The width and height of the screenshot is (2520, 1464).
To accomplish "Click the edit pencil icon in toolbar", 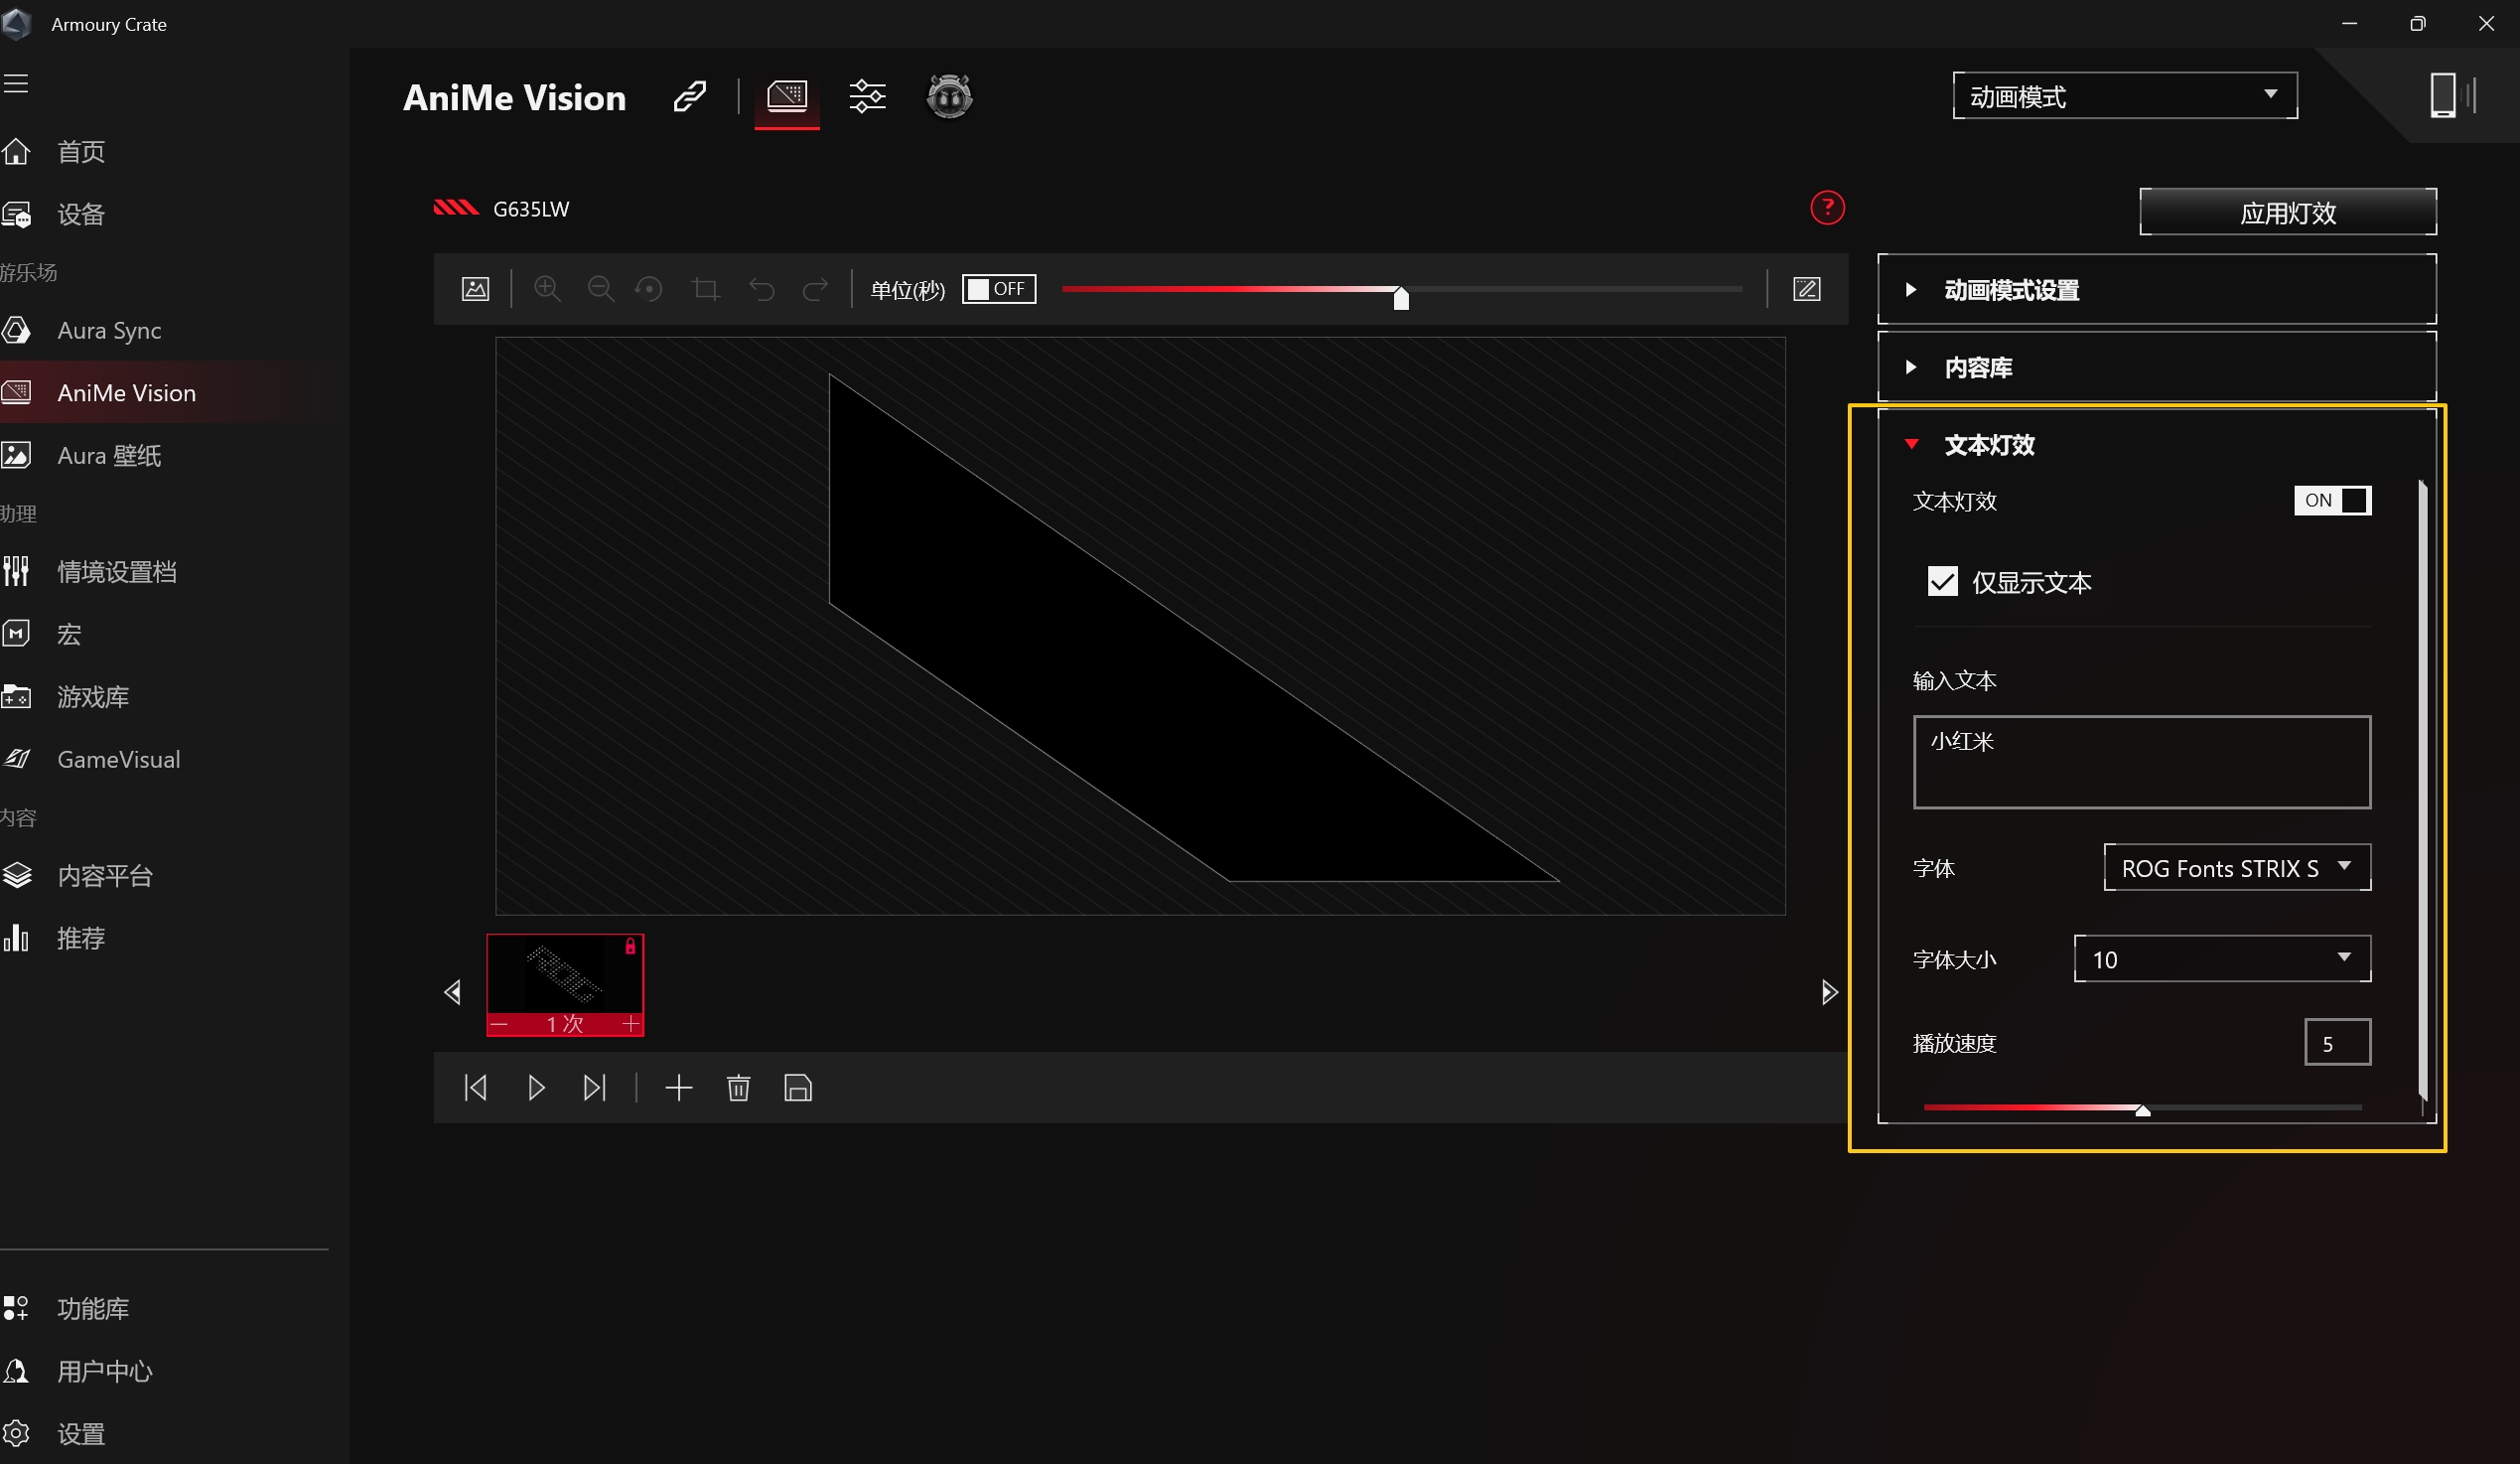I will [x=1806, y=289].
